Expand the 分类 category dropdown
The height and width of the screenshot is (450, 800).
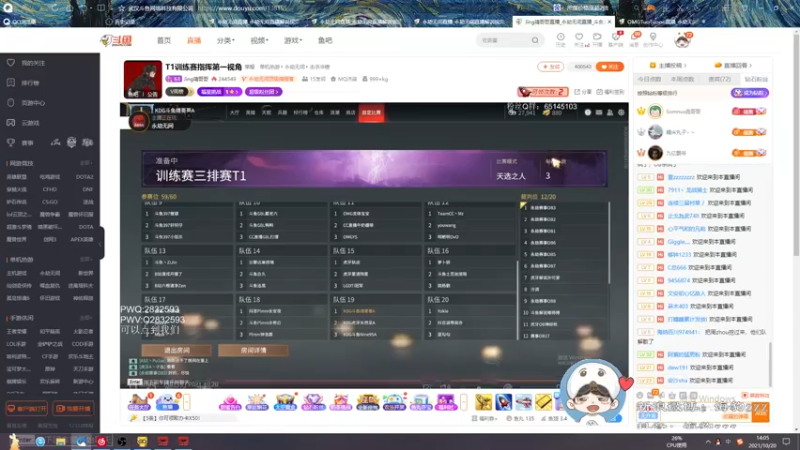pos(225,40)
